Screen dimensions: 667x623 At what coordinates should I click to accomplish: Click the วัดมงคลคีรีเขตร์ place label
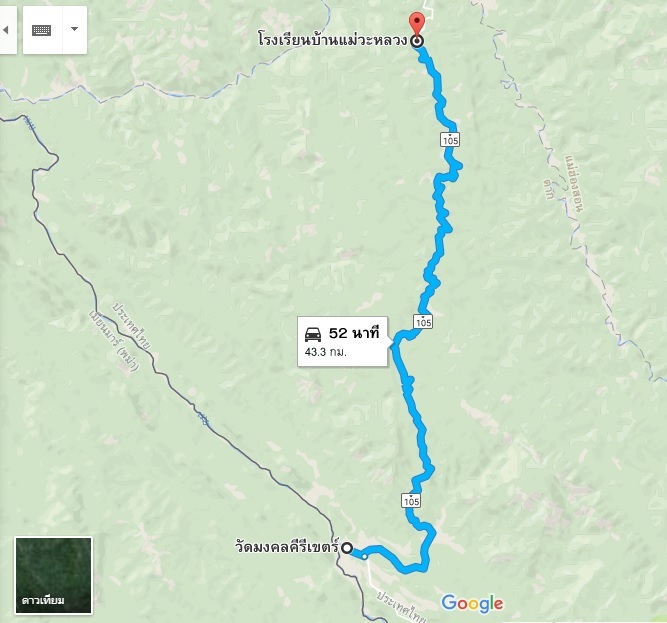[288, 547]
